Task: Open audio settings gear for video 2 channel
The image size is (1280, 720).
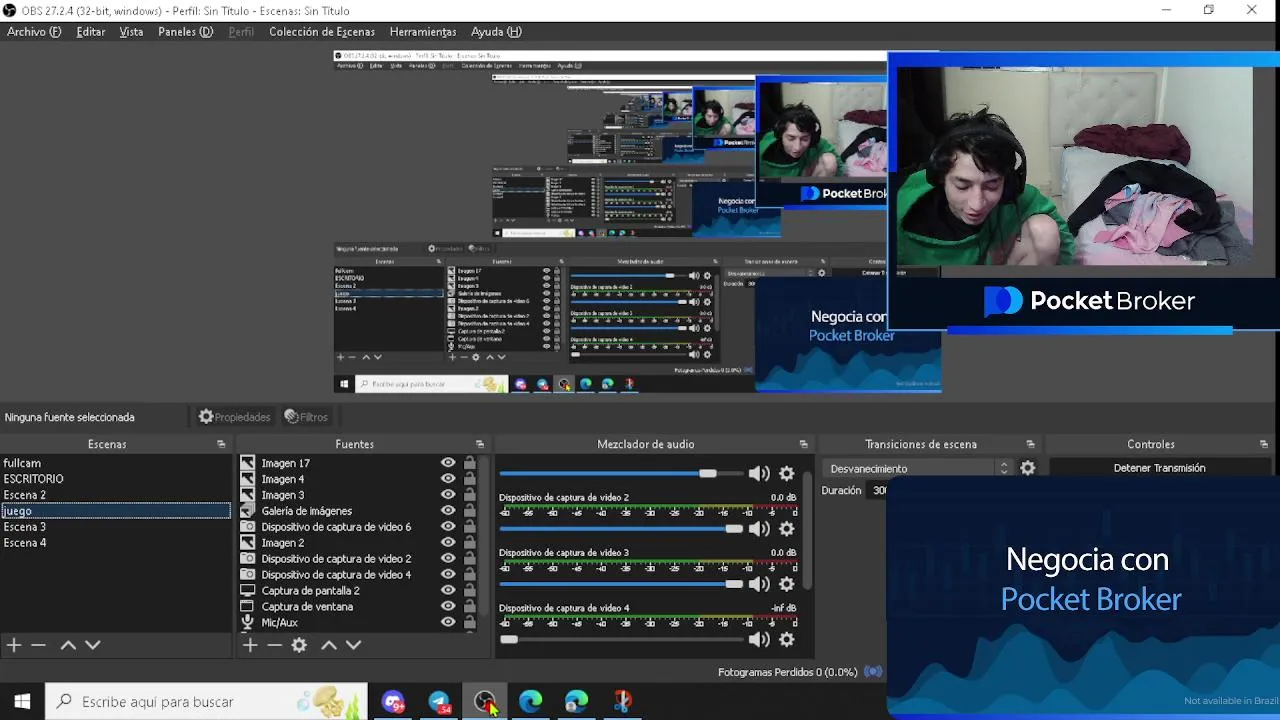Action: click(787, 528)
